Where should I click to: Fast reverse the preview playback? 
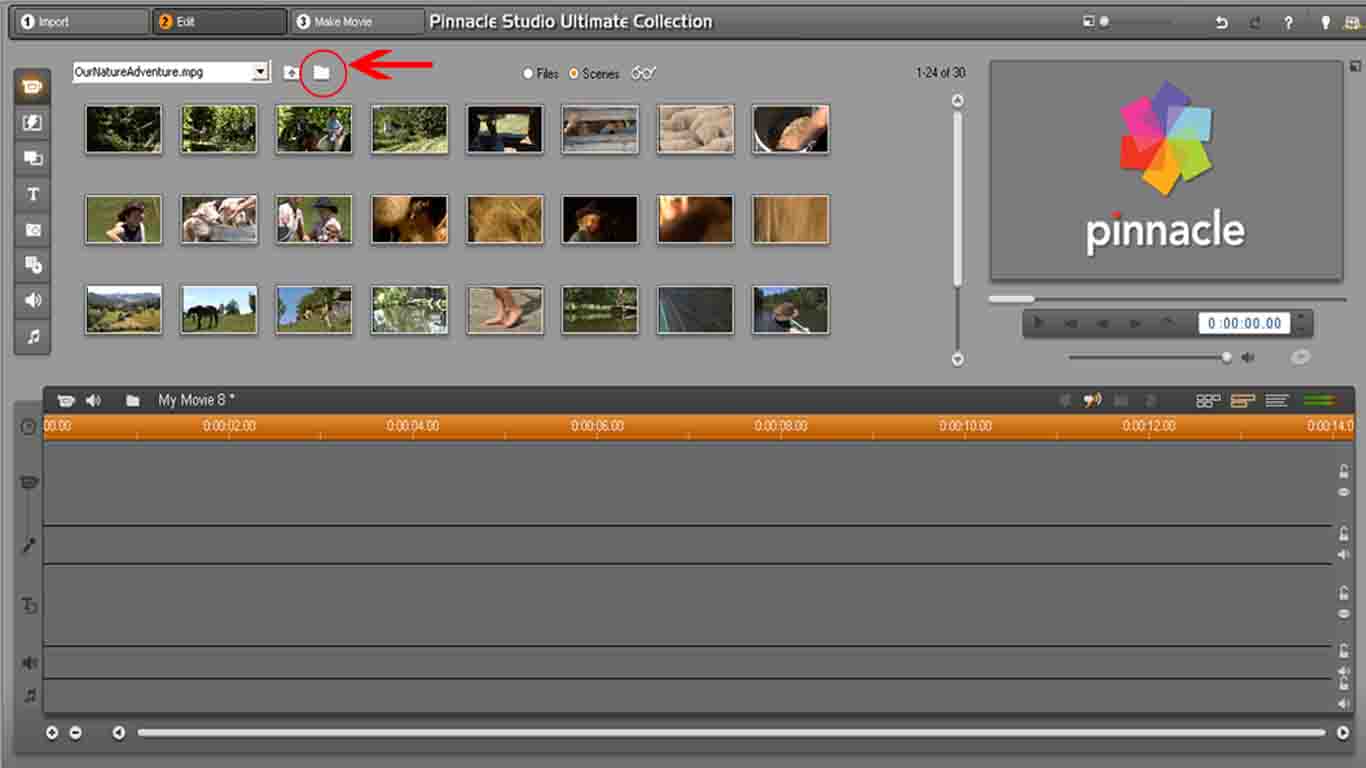(1102, 323)
